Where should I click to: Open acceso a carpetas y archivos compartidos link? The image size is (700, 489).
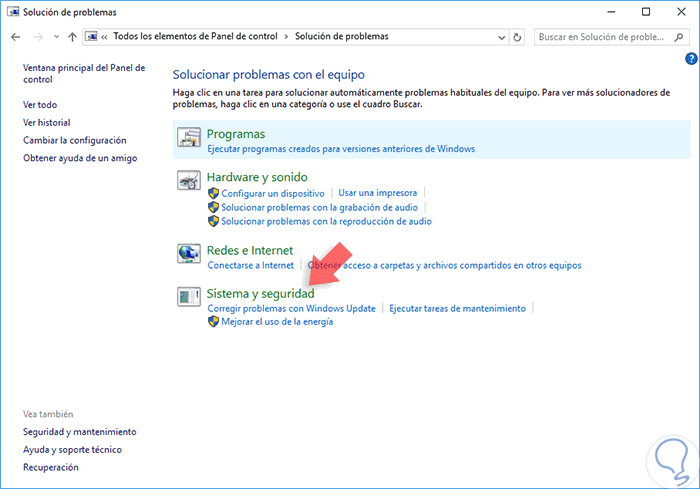coord(445,265)
